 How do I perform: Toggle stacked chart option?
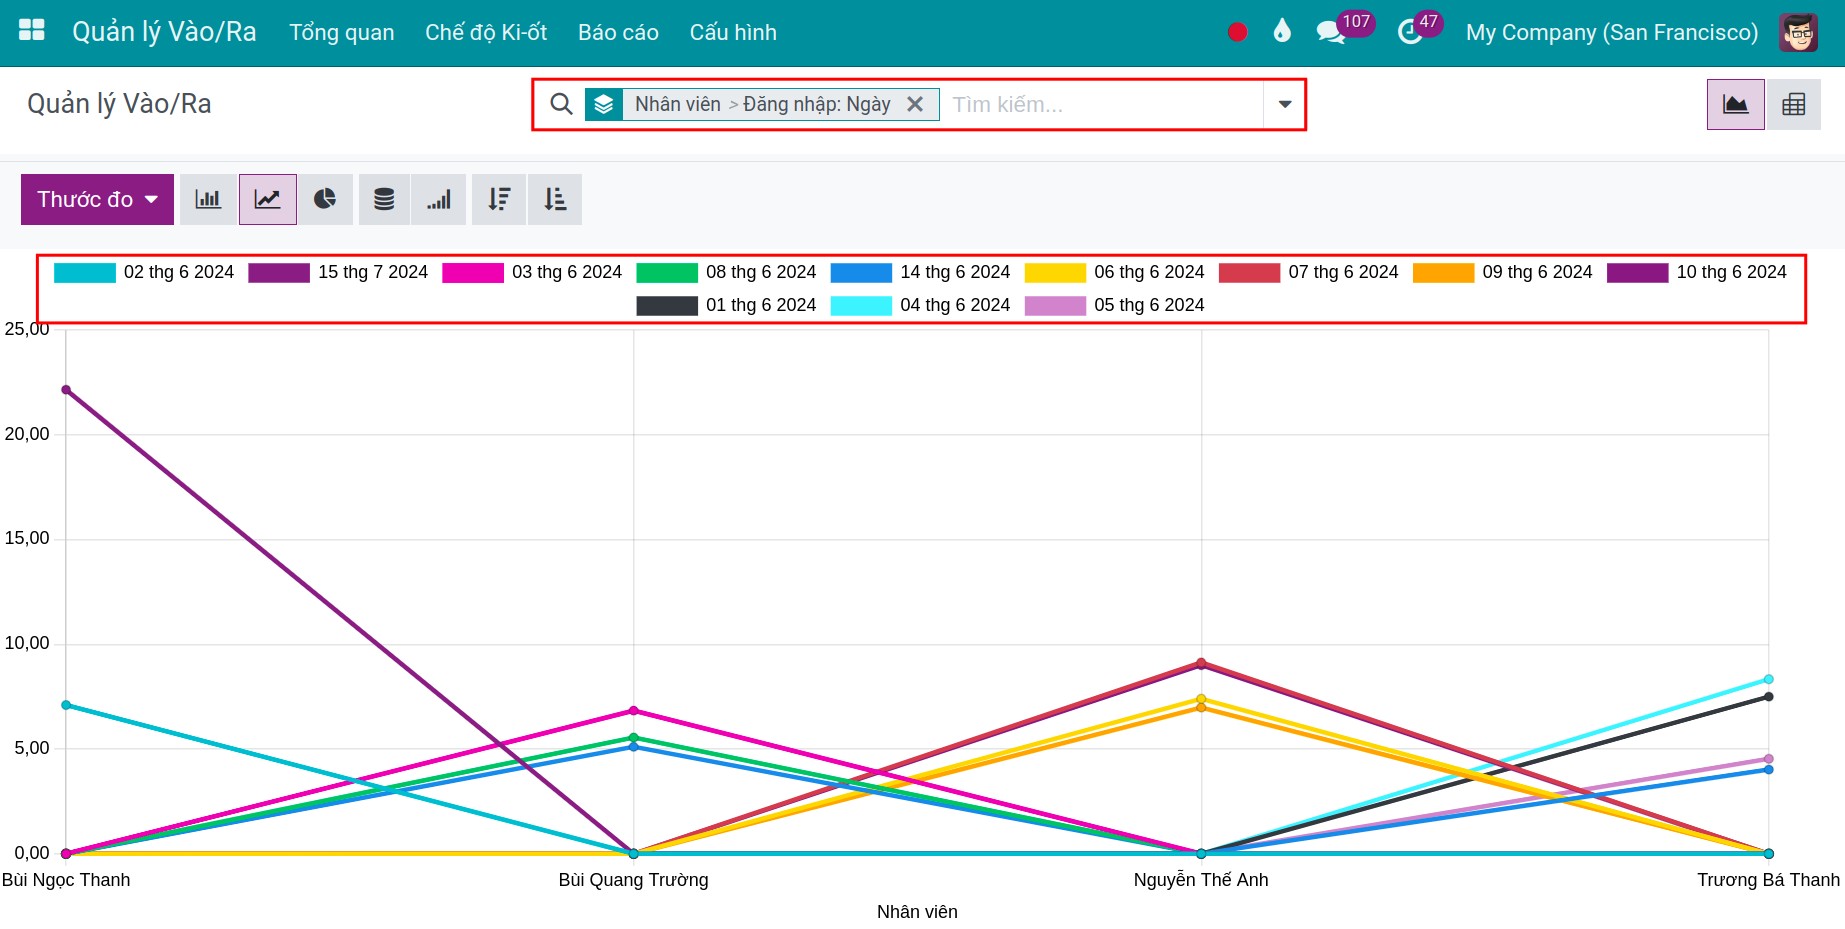click(384, 199)
